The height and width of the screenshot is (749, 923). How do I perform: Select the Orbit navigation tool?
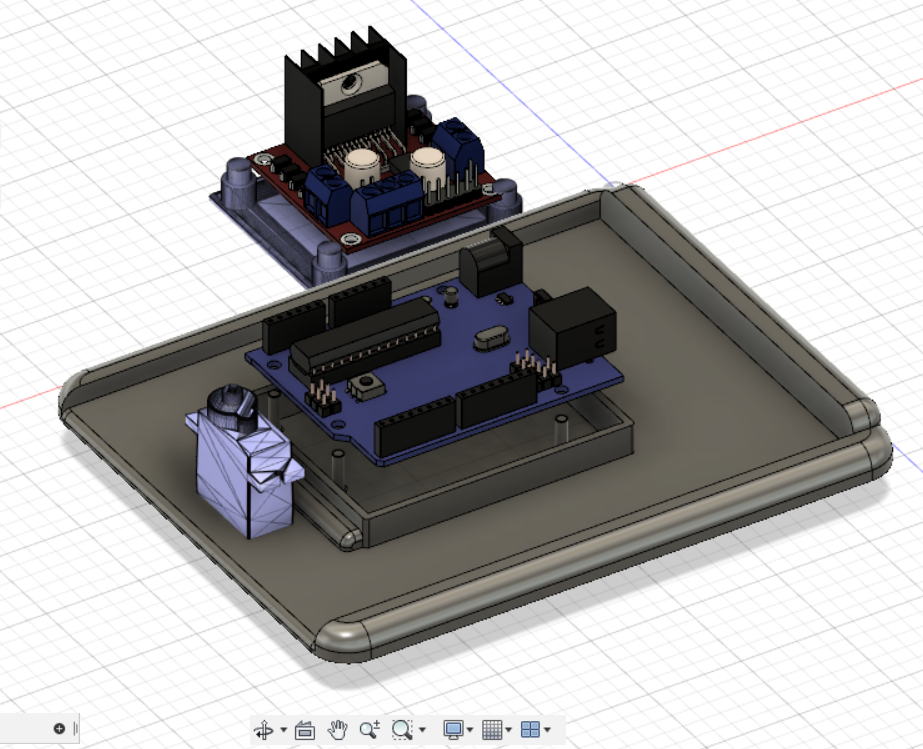click(263, 730)
